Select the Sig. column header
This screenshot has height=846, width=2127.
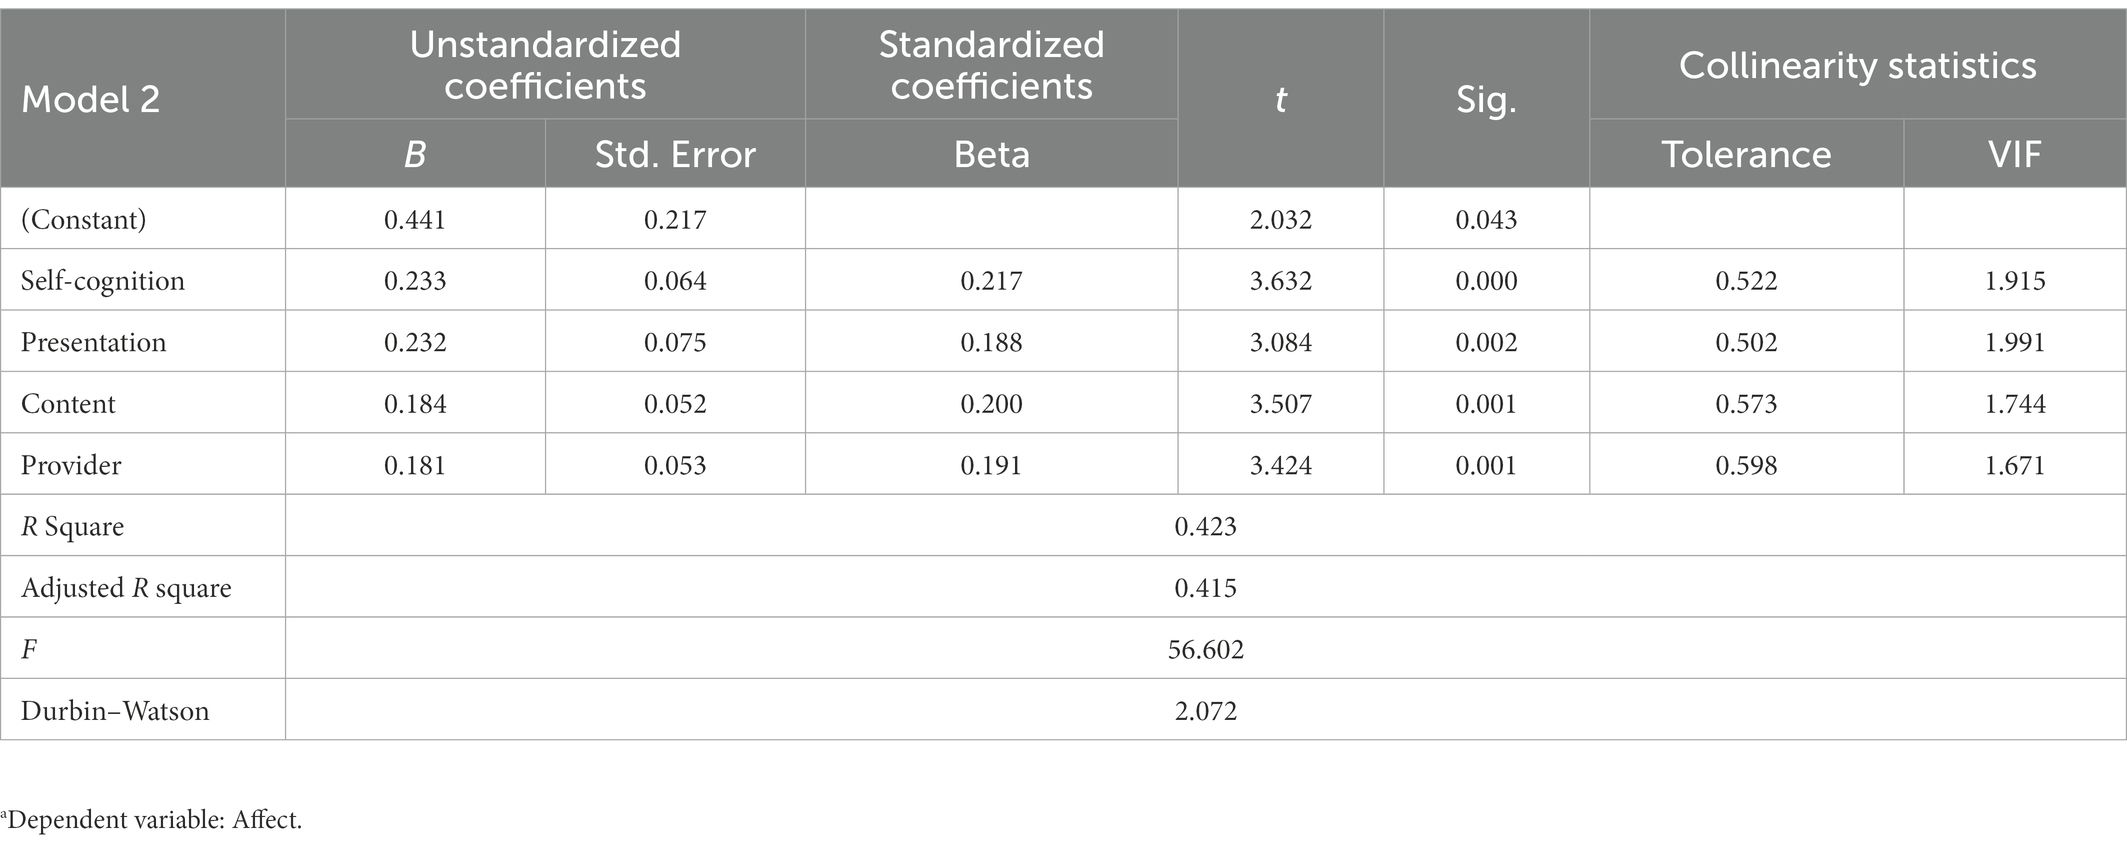coord(1486,100)
